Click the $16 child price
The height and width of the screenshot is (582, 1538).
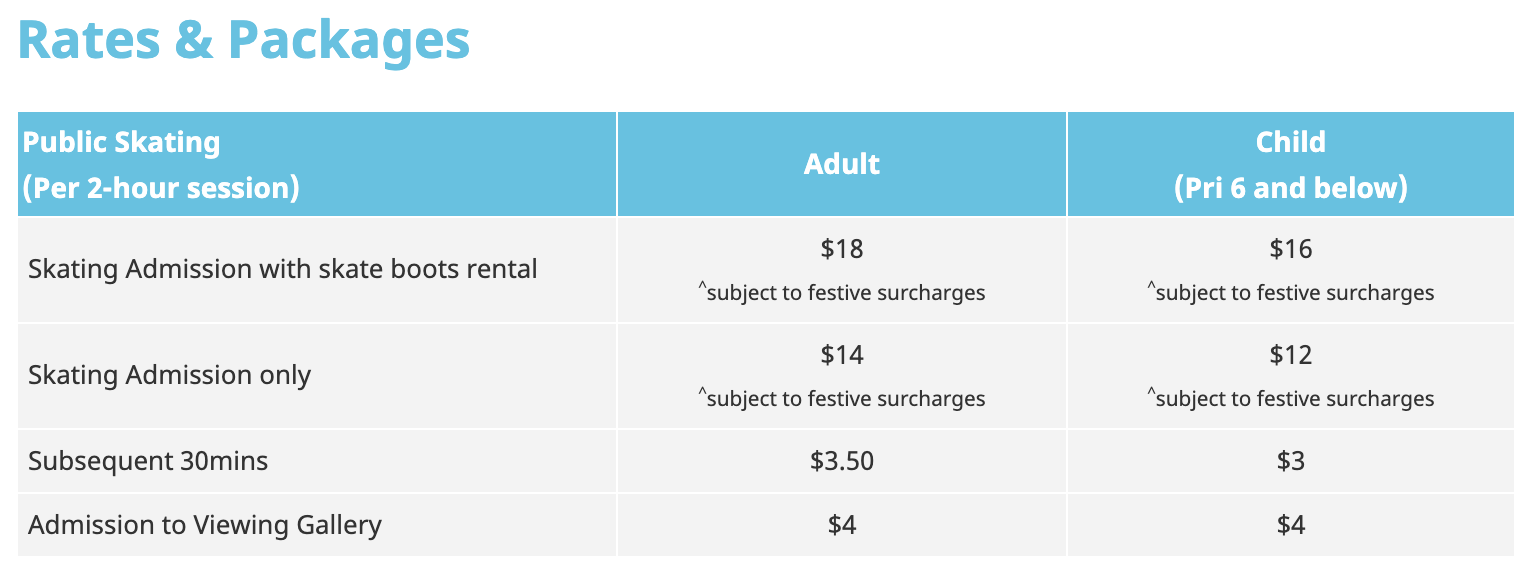click(1290, 249)
